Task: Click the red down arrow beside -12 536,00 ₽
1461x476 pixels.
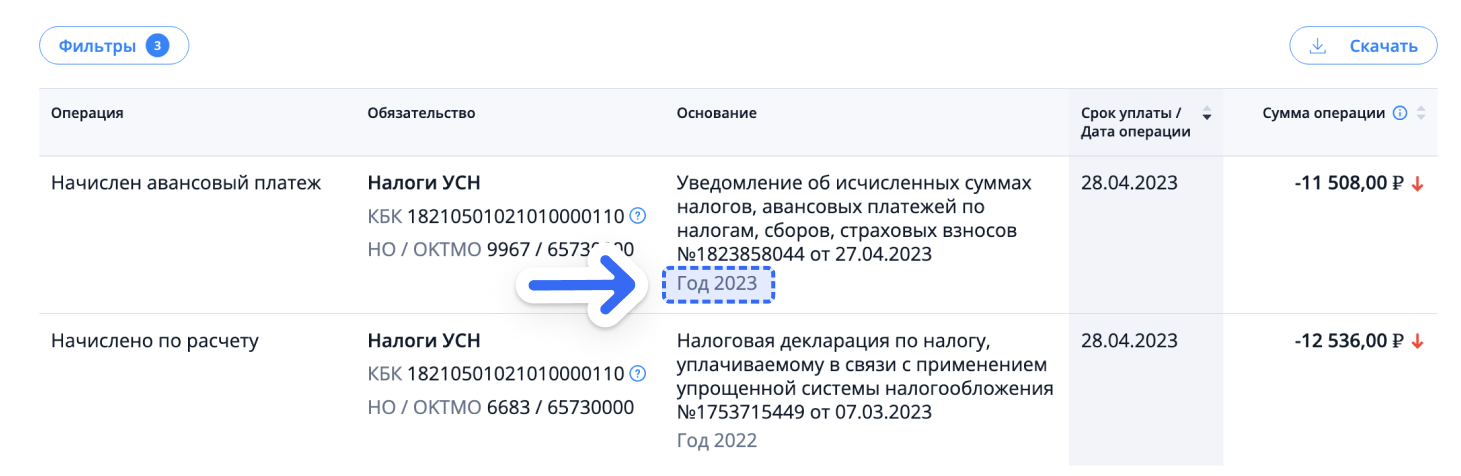Action: [1416, 342]
